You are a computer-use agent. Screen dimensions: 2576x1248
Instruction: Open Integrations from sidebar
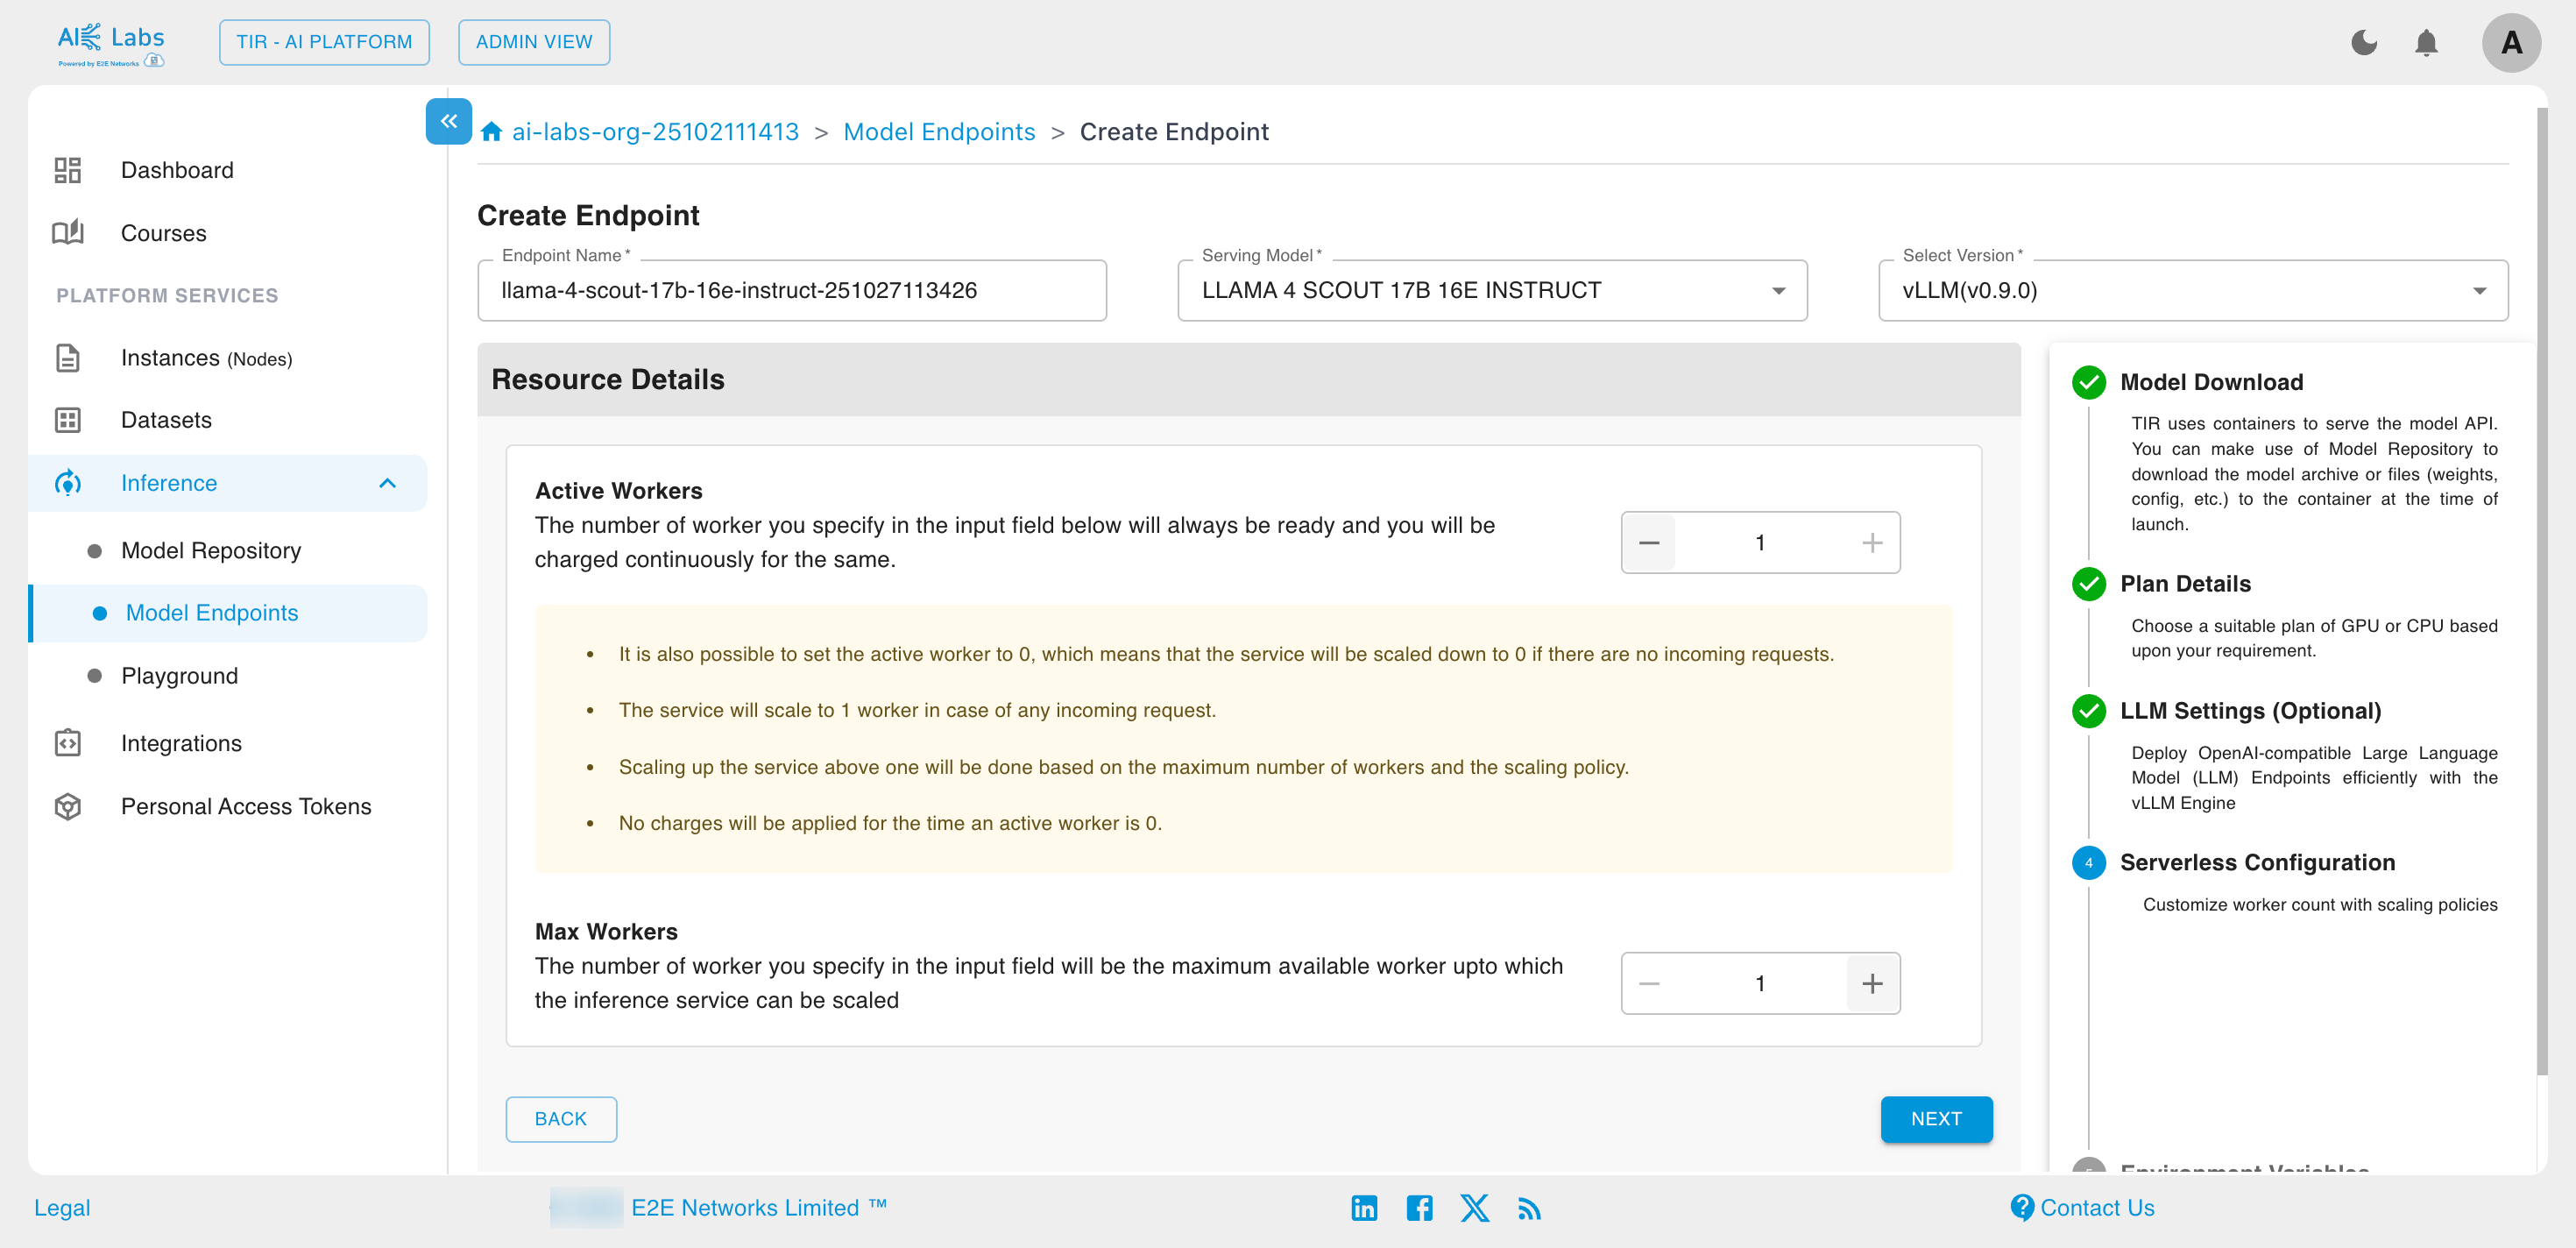pos(181,743)
